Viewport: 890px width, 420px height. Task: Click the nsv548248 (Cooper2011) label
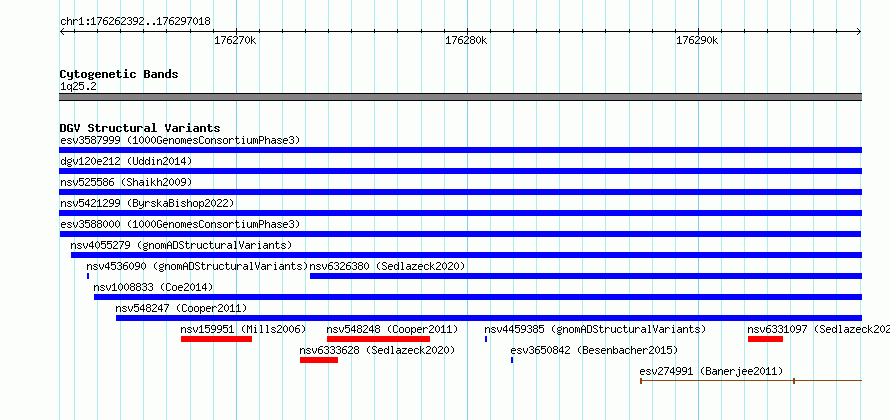[x=392, y=329]
